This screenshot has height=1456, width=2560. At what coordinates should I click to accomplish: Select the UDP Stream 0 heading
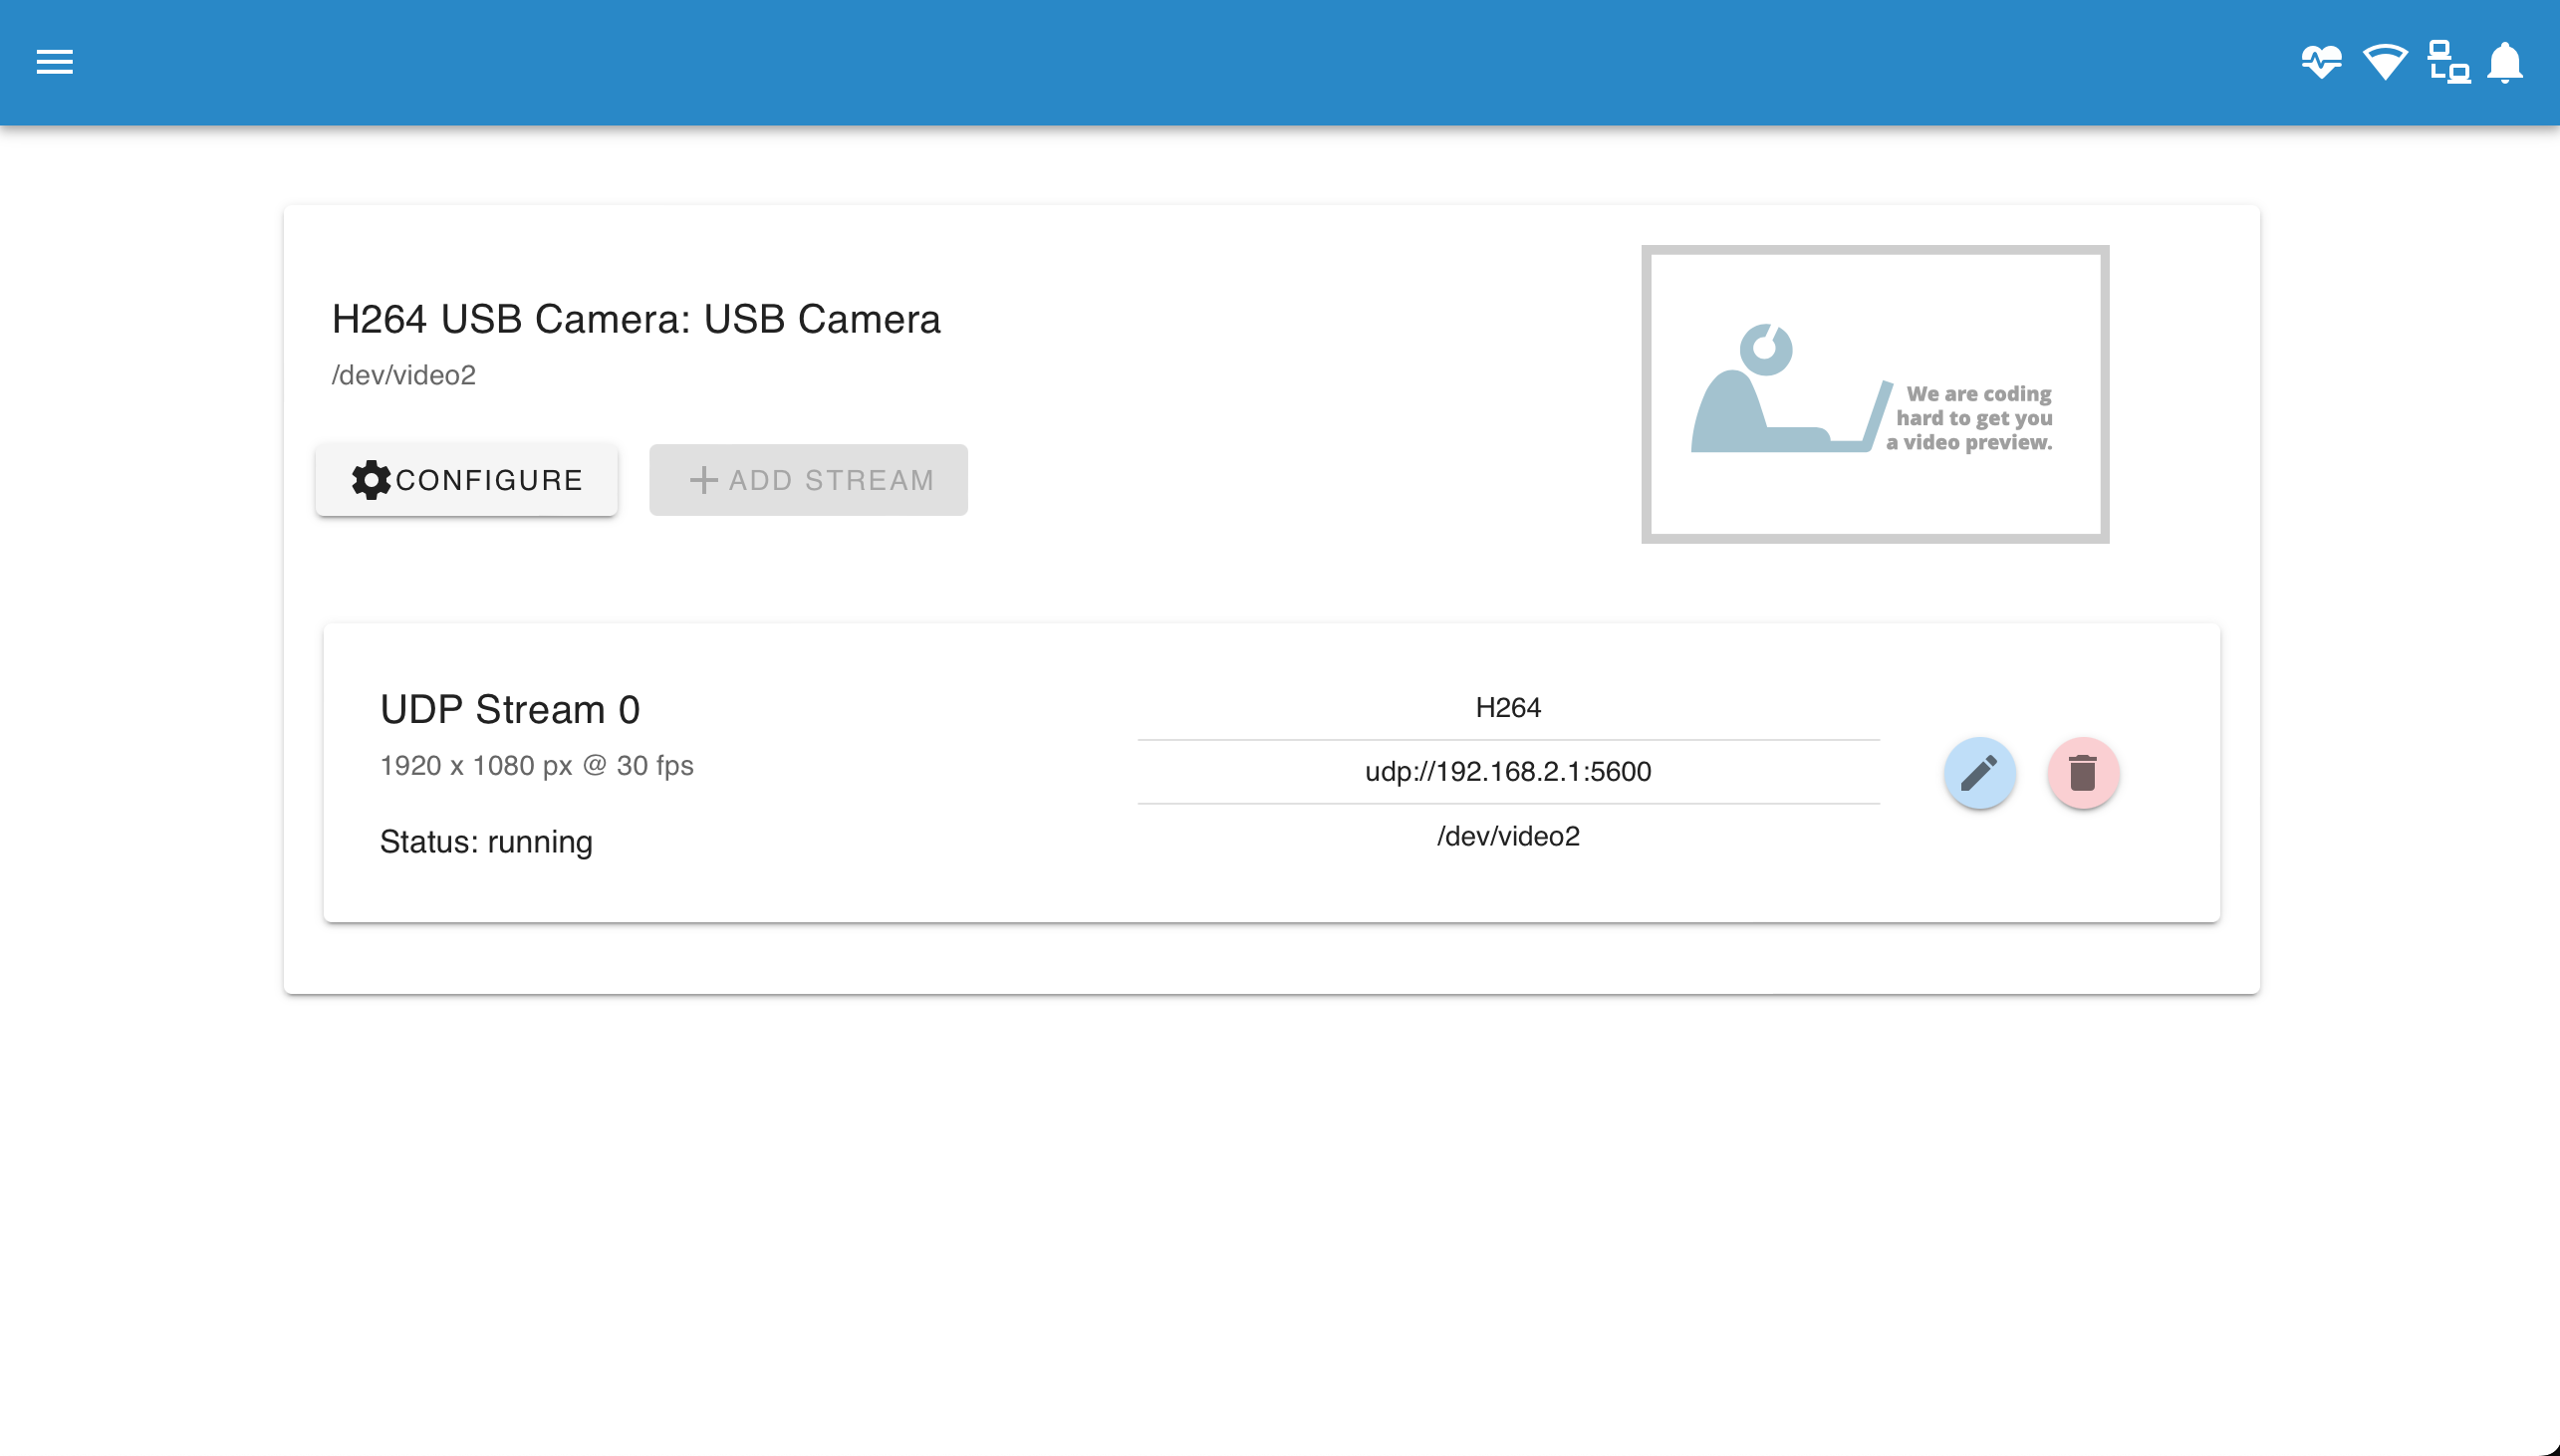click(510, 709)
